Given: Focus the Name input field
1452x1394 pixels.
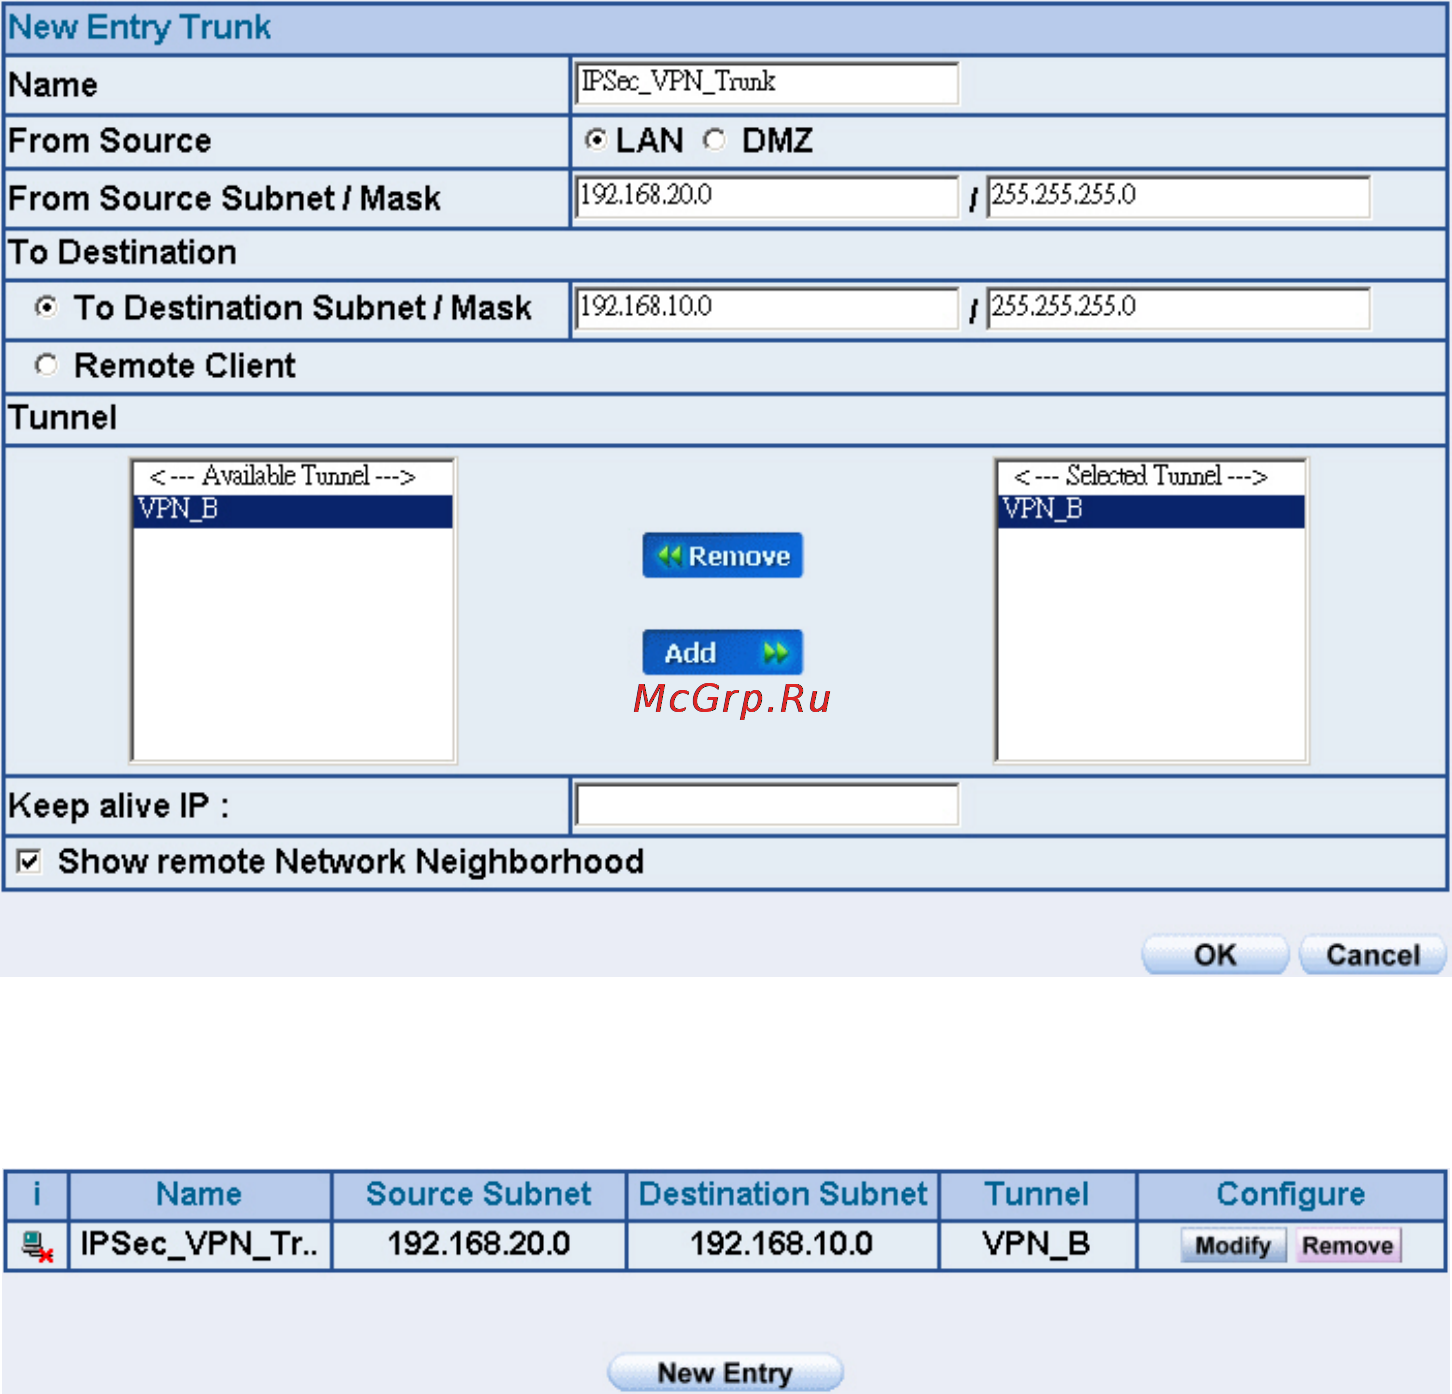Looking at the screenshot, I should pos(767,83).
